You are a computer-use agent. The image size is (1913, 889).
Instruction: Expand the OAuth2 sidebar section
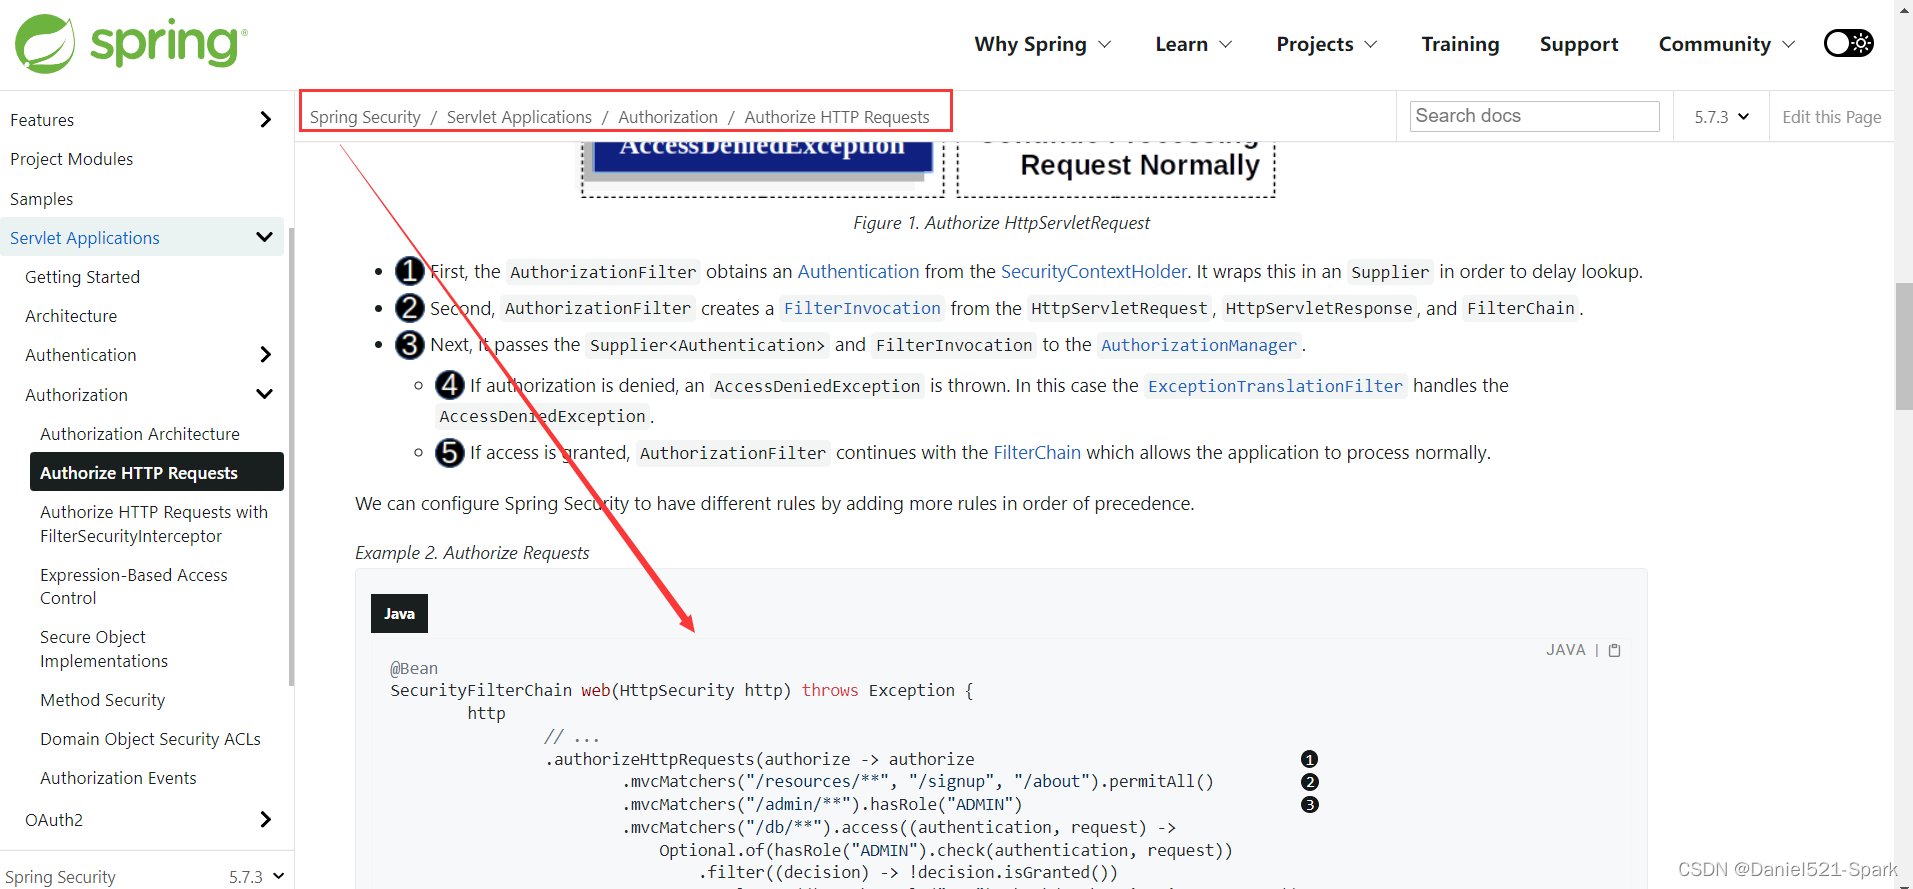(x=265, y=820)
